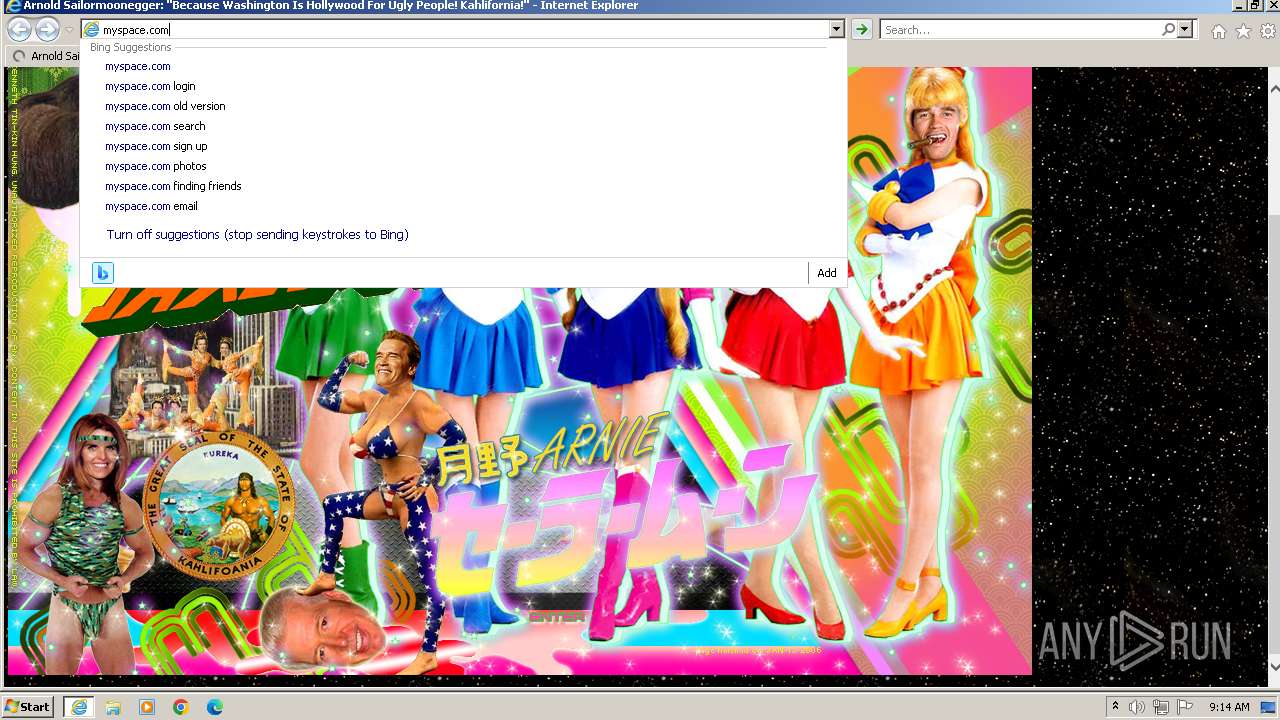Show hidden tray icons arrow
This screenshot has width=1280, height=720.
[x=1116, y=707]
